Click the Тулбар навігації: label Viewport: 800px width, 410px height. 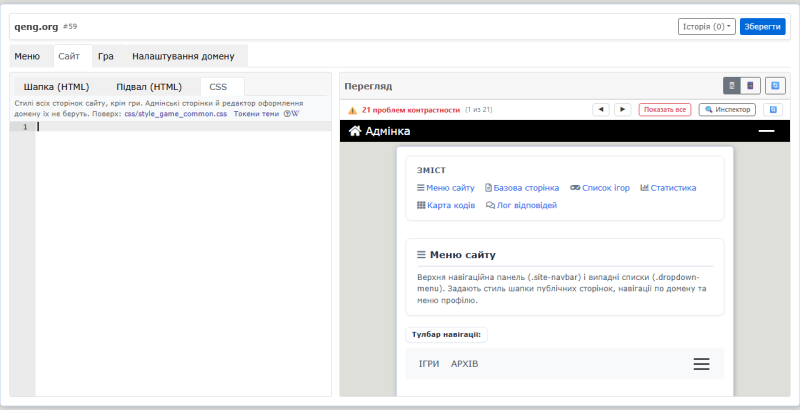click(x=446, y=335)
